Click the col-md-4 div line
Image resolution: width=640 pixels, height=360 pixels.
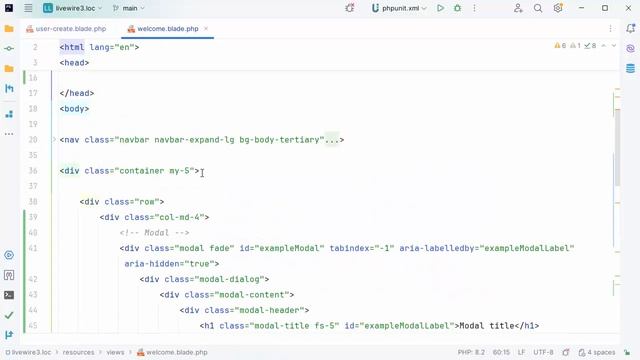(x=154, y=217)
